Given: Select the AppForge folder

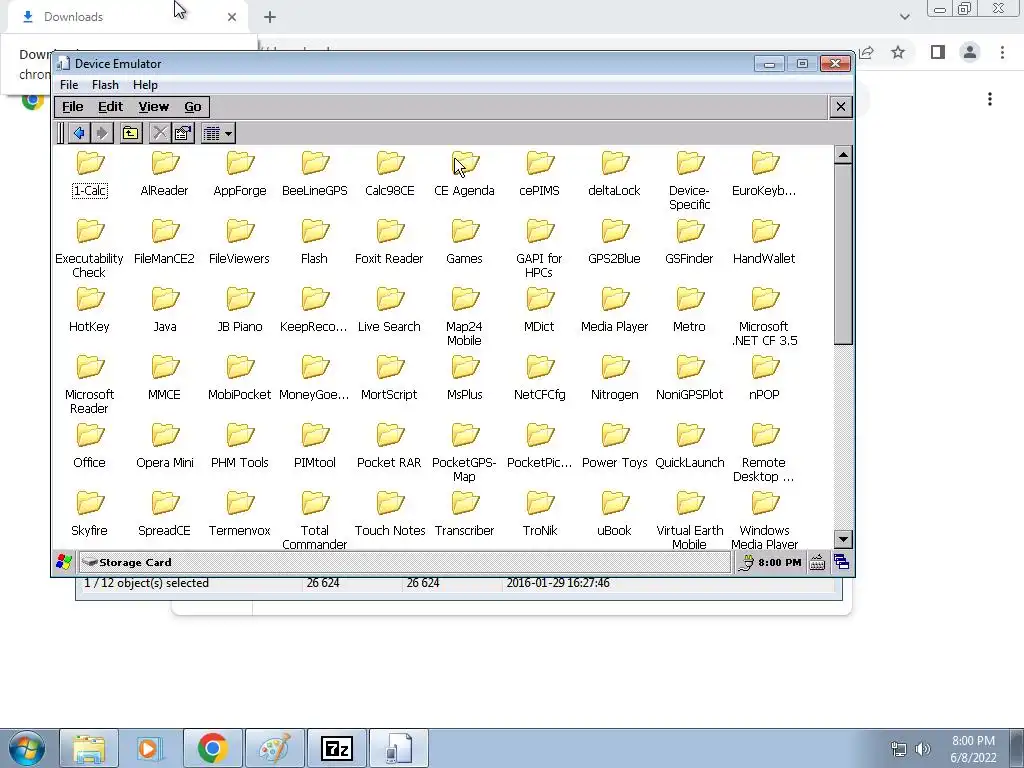Looking at the screenshot, I should point(240,174).
